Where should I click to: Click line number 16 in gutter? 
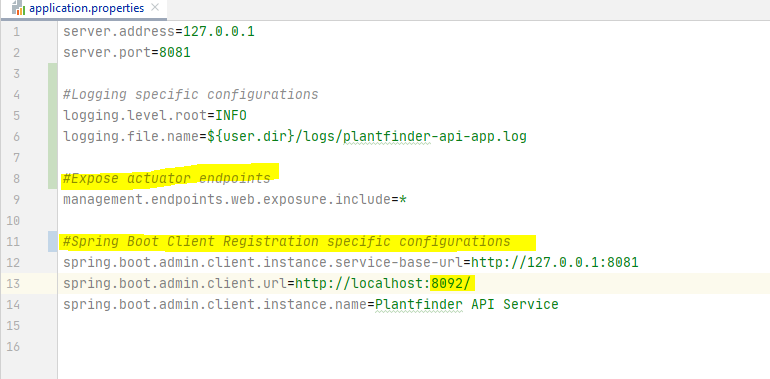14,347
